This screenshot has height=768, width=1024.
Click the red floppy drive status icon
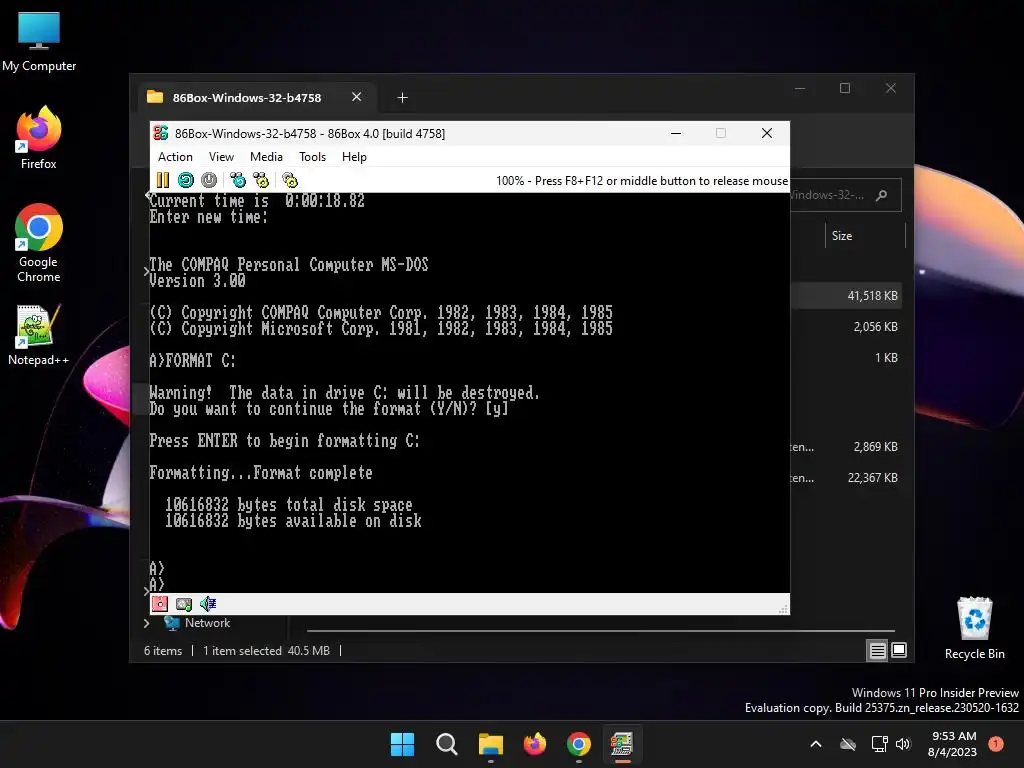[160, 604]
